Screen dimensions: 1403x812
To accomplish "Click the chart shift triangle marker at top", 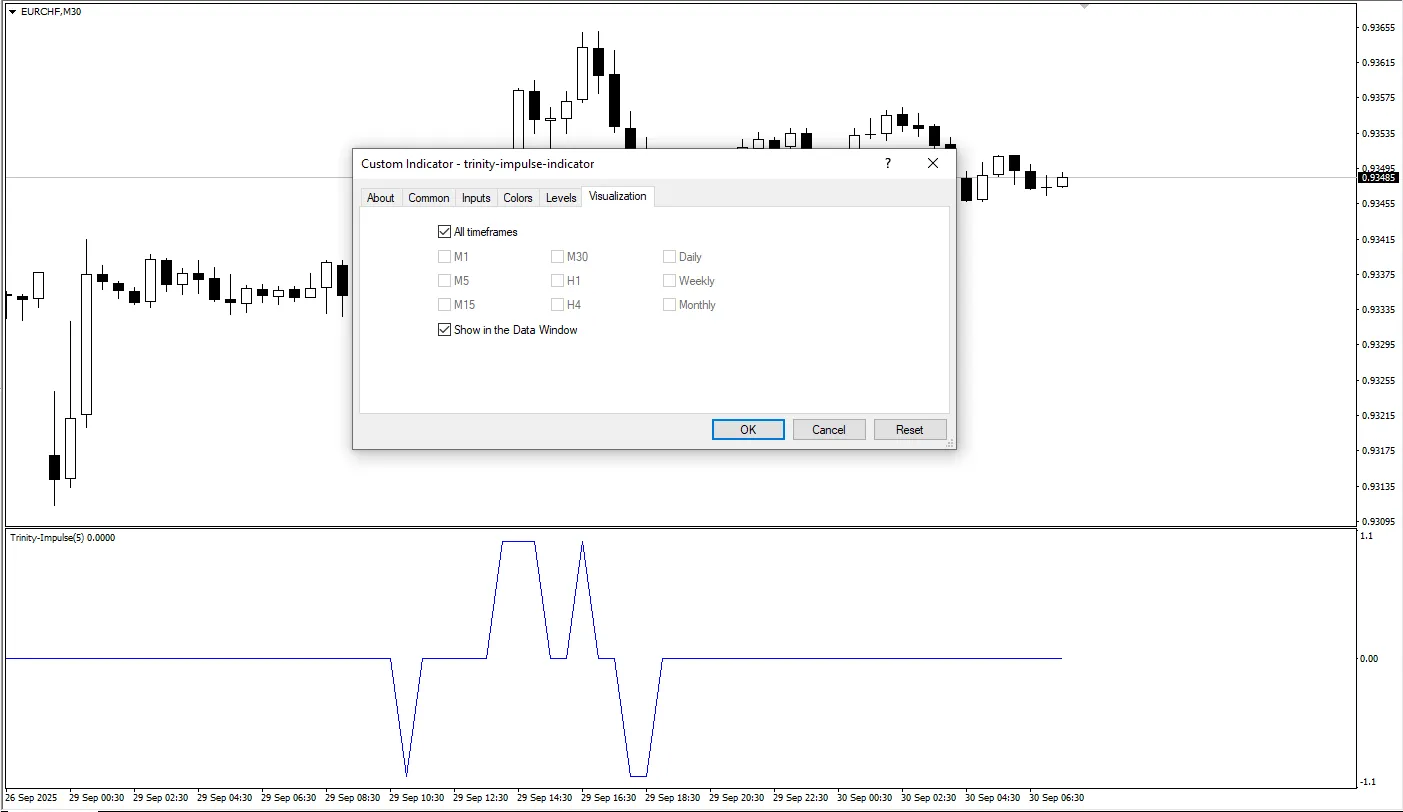I will point(1084,6).
